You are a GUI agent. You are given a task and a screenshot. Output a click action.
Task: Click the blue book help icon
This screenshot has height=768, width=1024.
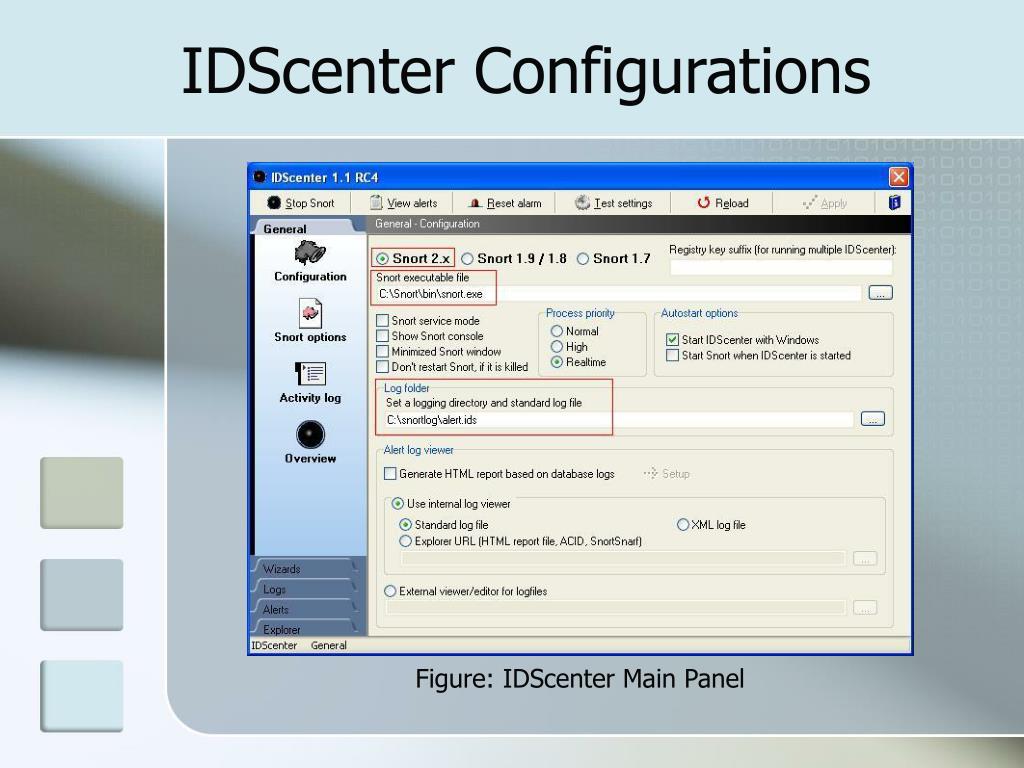click(x=895, y=202)
